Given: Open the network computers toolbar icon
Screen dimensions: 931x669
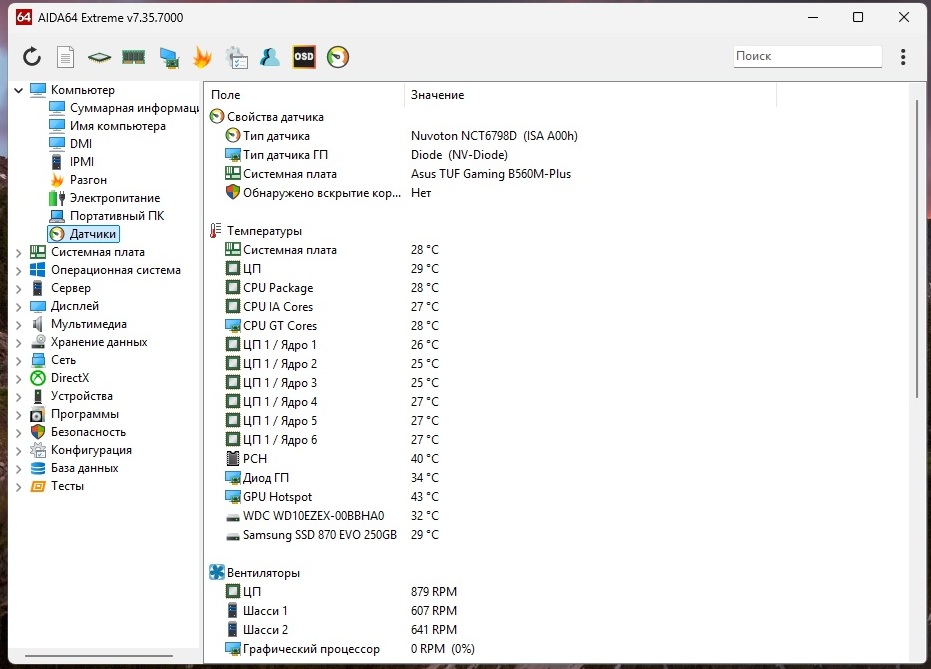Looking at the screenshot, I should [x=169, y=58].
